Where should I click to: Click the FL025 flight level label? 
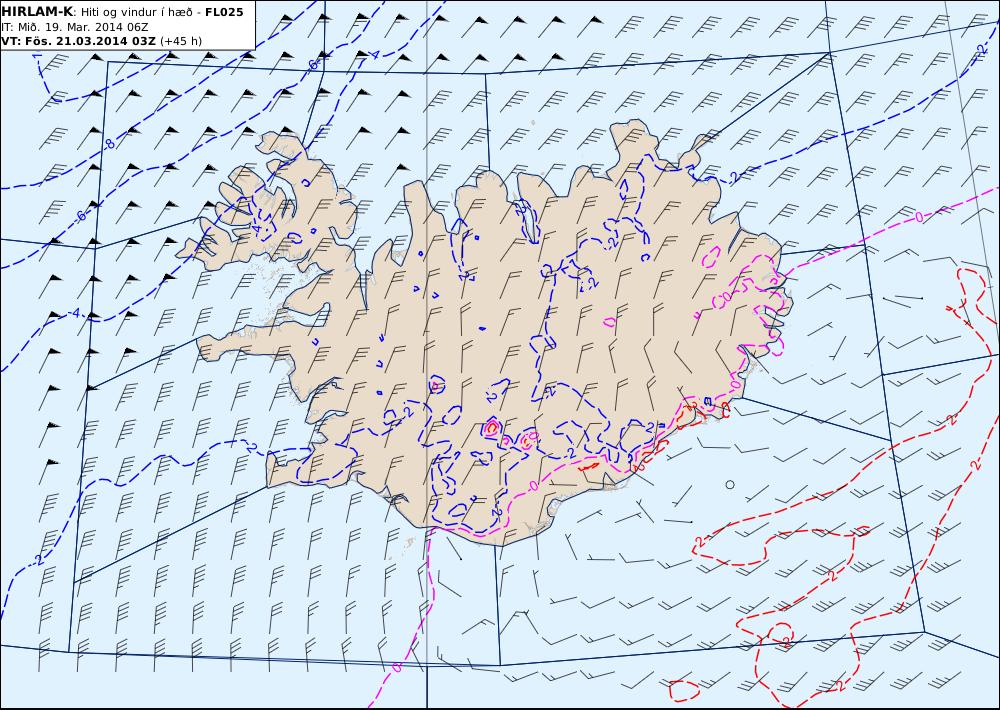[x=224, y=12]
